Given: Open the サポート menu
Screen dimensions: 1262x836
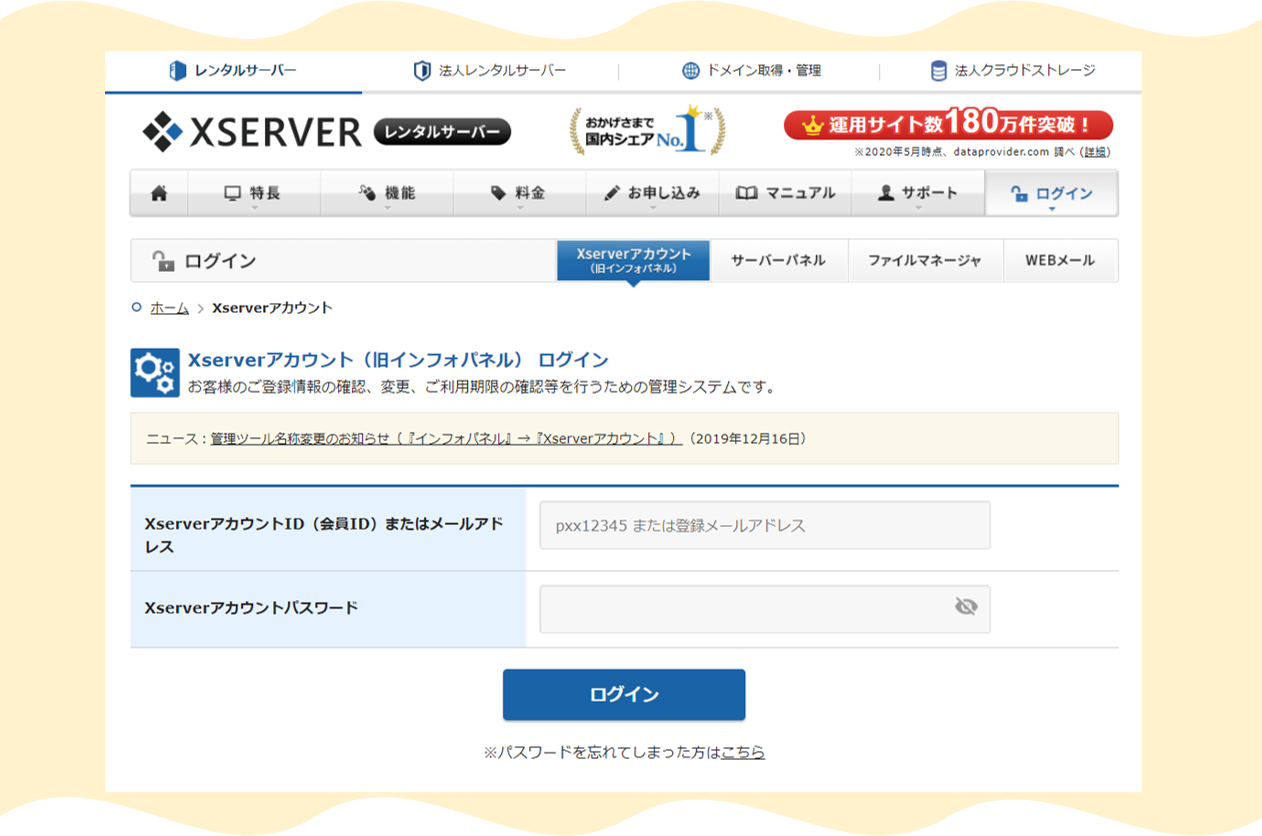Looking at the screenshot, I should tap(918, 194).
